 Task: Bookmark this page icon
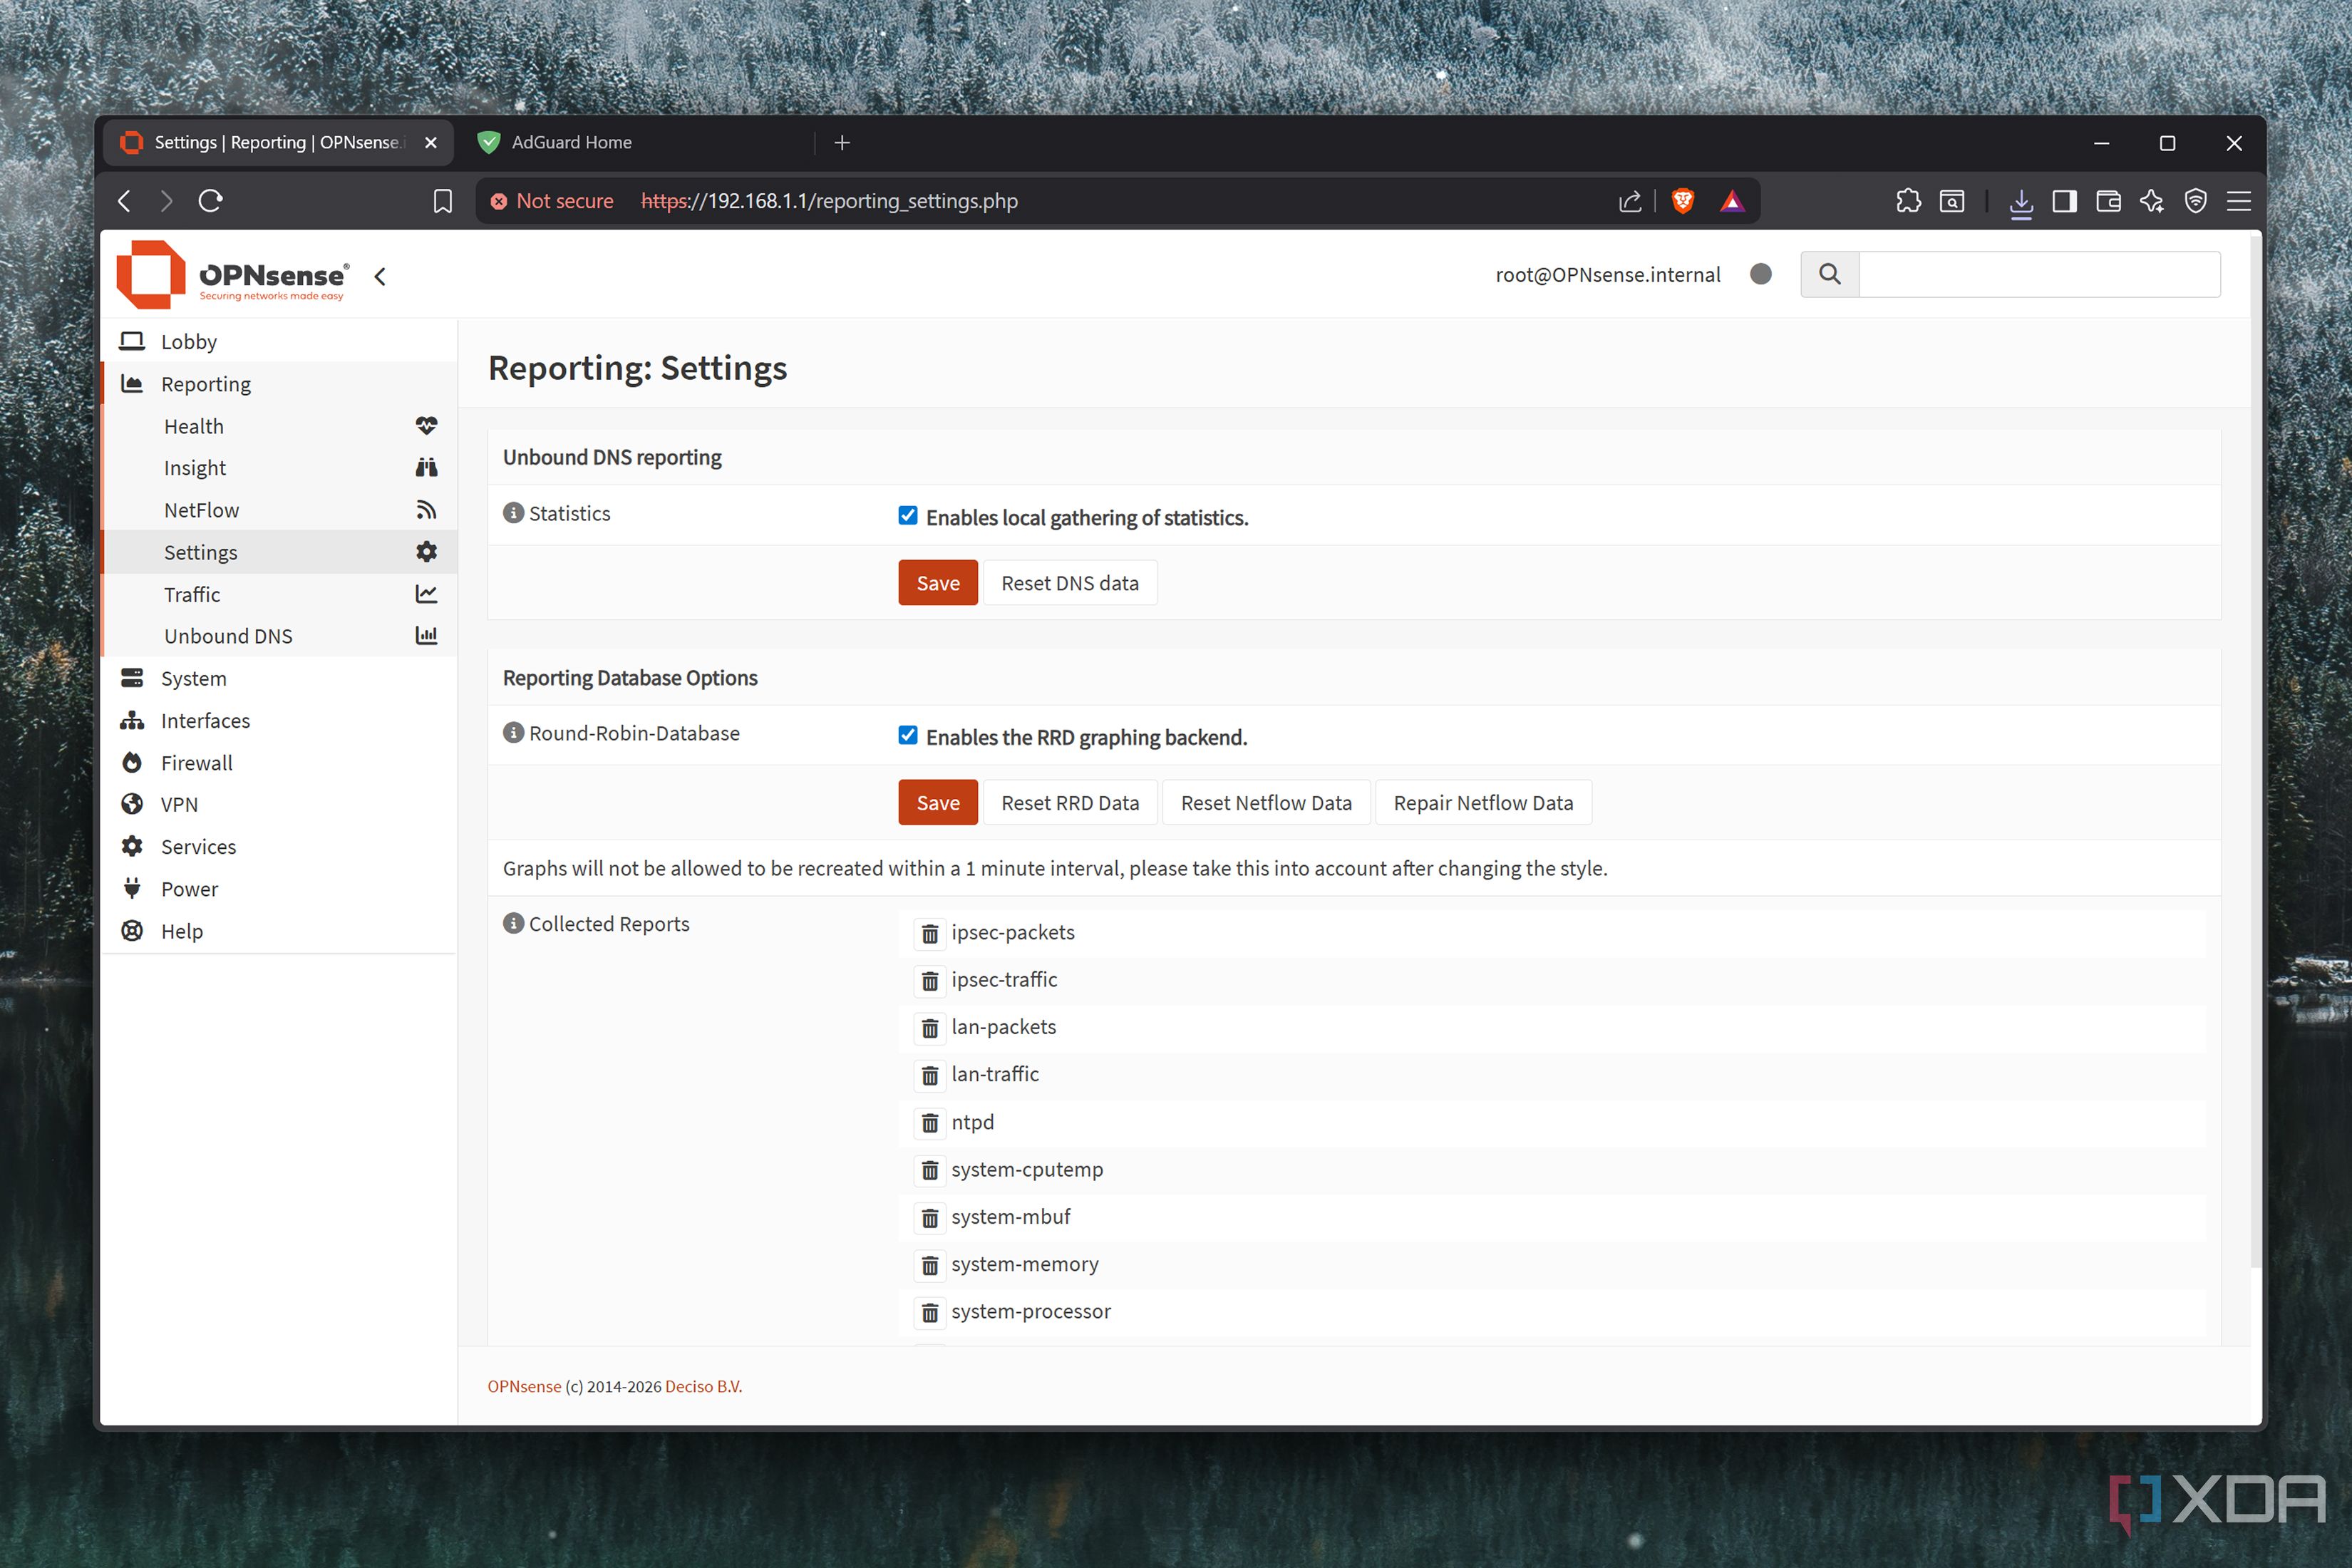tap(443, 201)
